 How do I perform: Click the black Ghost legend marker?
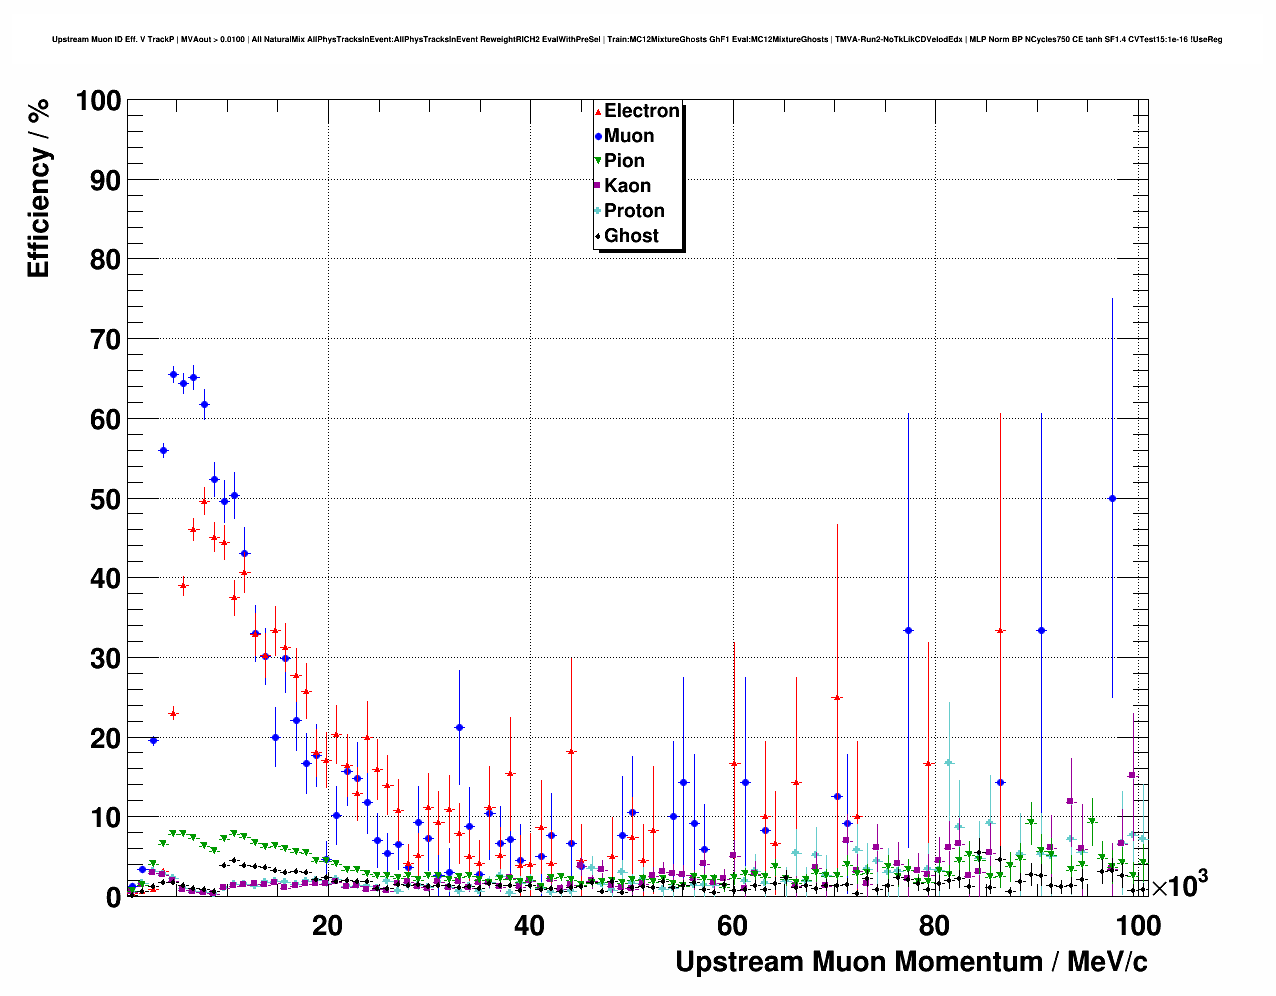click(598, 236)
